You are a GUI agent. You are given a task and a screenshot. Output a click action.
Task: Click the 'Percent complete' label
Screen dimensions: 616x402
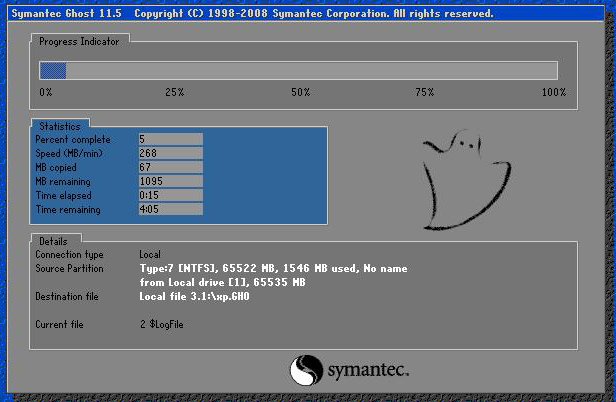pyautogui.click(x=73, y=140)
